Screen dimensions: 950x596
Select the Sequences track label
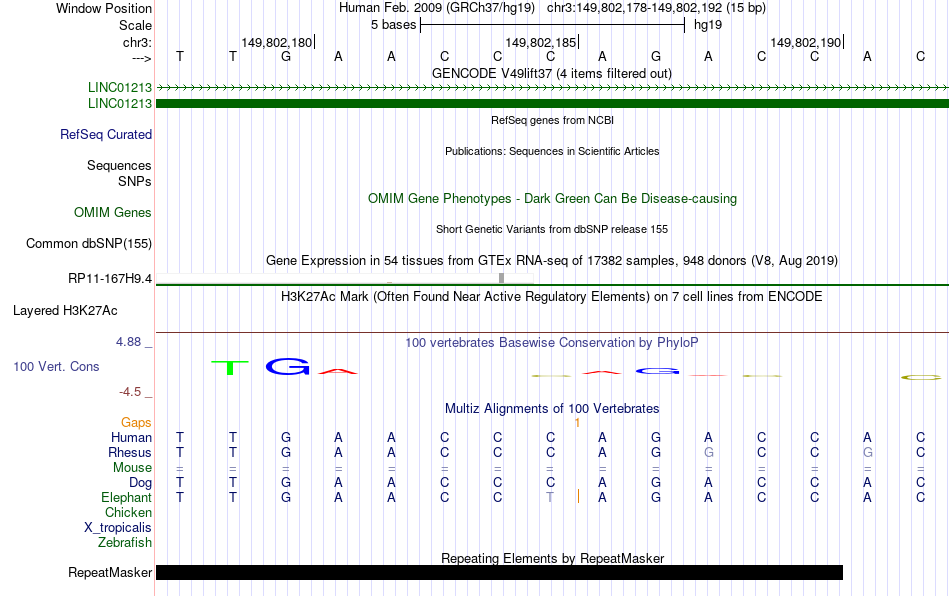[119, 165]
